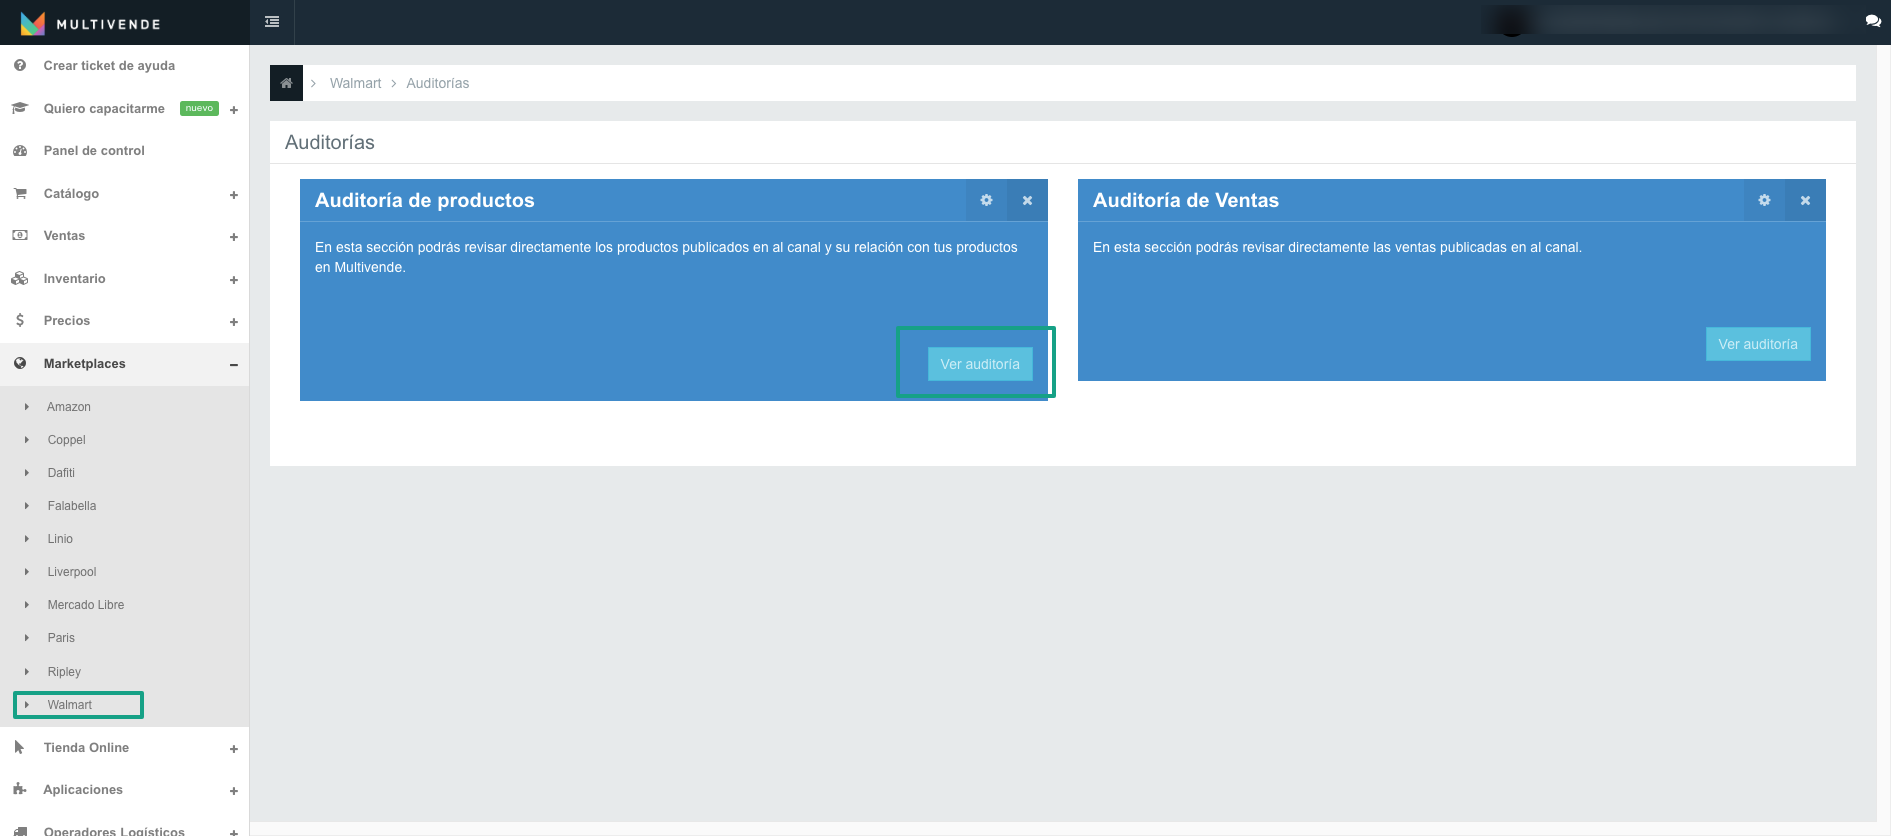This screenshot has width=1891, height=836.
Task: Click the Catálogo shopping cart icon
Action: click(x=20, y=193)
